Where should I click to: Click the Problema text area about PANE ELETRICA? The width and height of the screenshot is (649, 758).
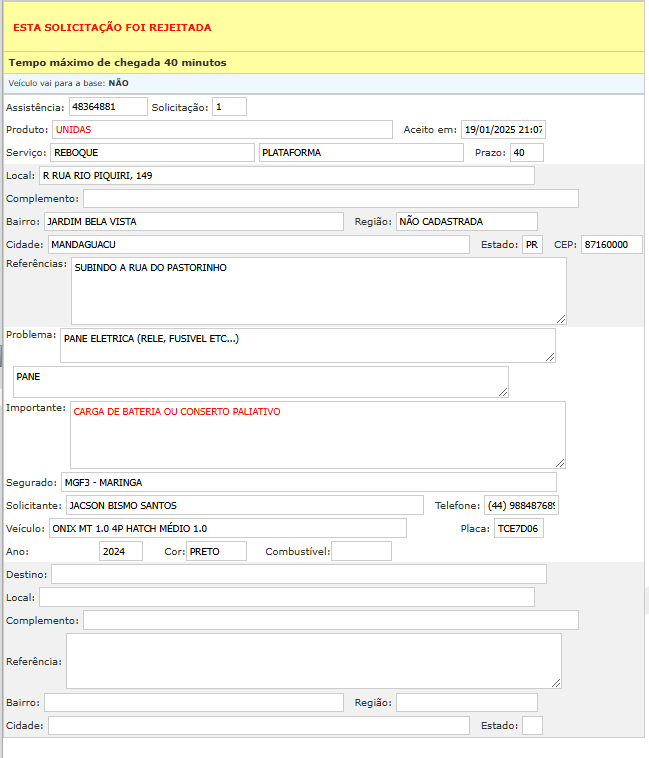pyautogui.click(x=307, y=345)
